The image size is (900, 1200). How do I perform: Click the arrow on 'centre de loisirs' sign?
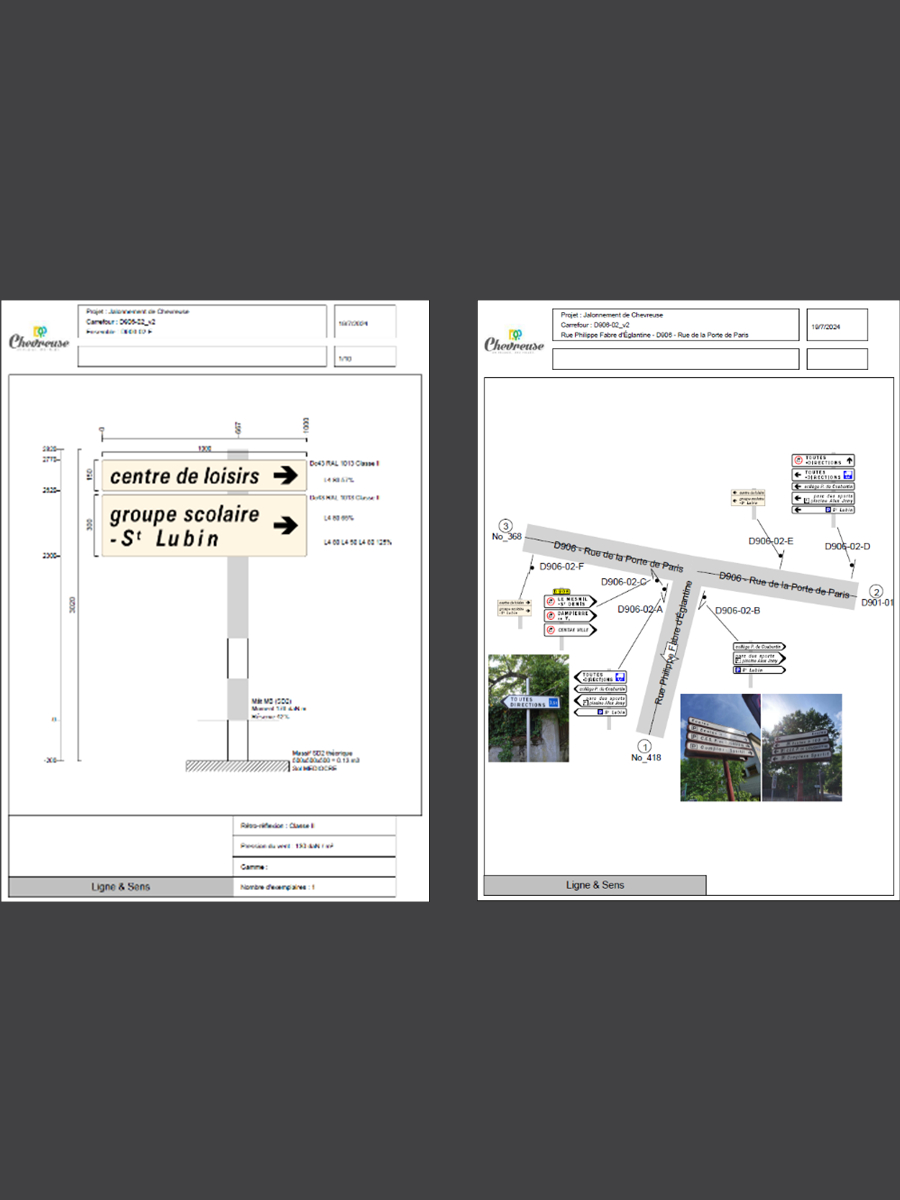pos(285,475)
